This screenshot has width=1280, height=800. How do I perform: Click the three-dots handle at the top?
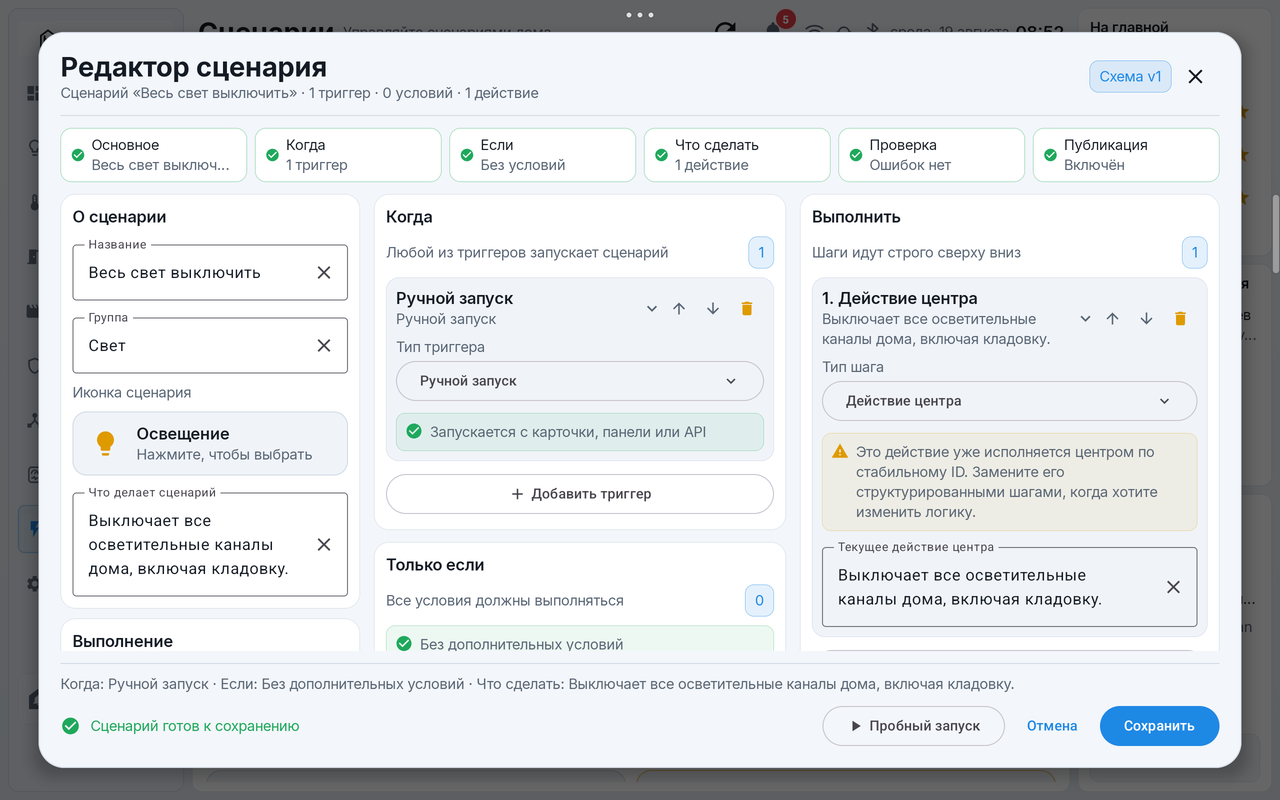pos(640,15)
